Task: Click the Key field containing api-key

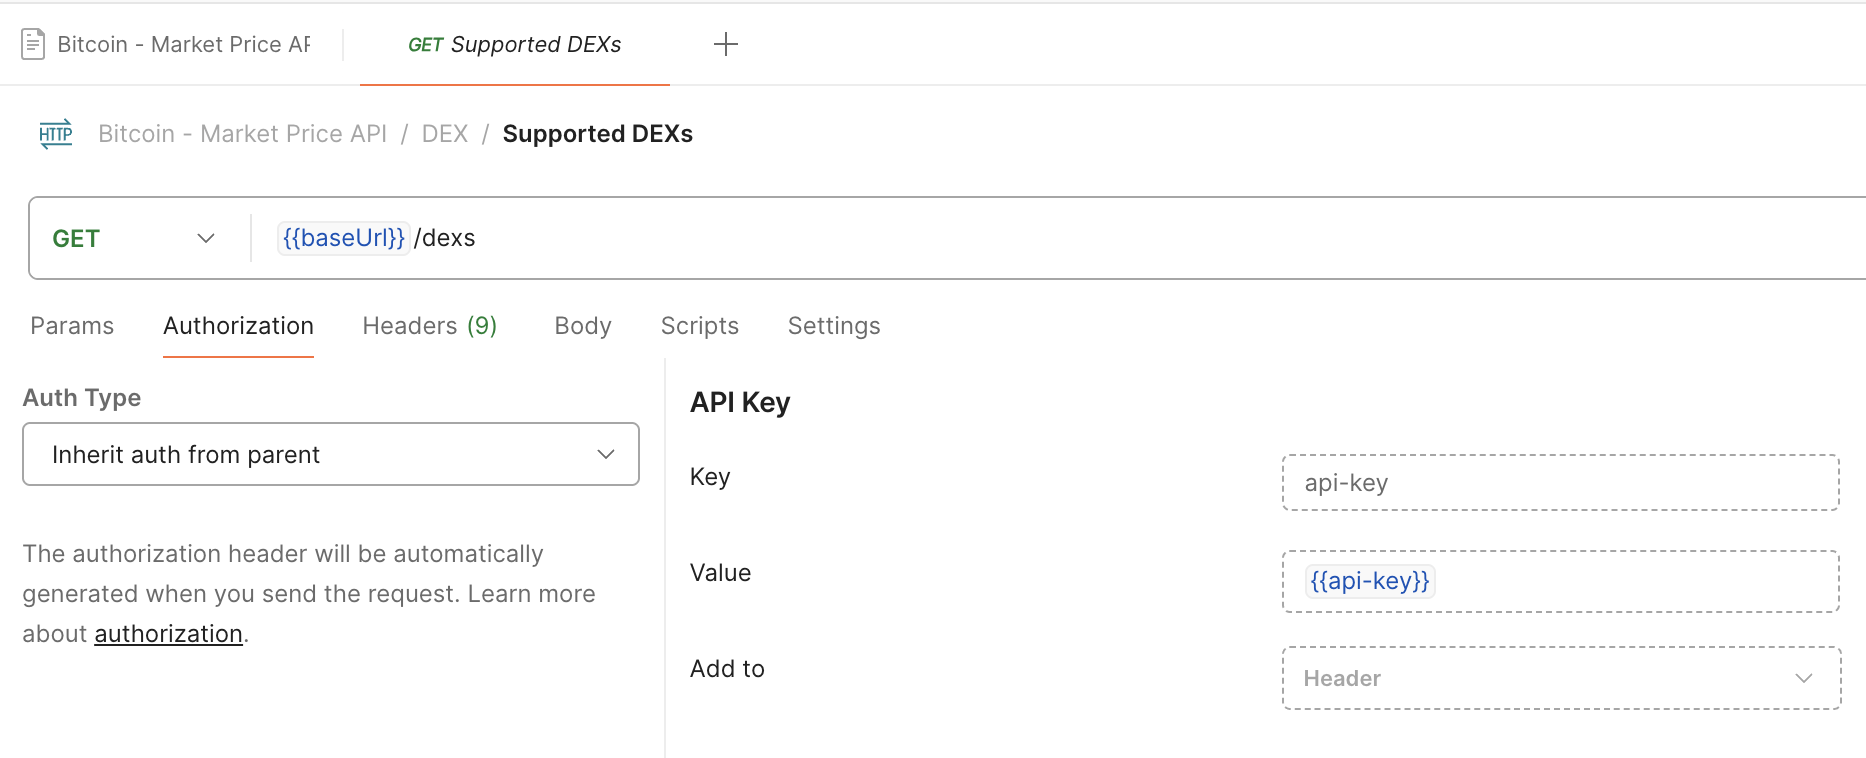Action: coord(1560,483)
